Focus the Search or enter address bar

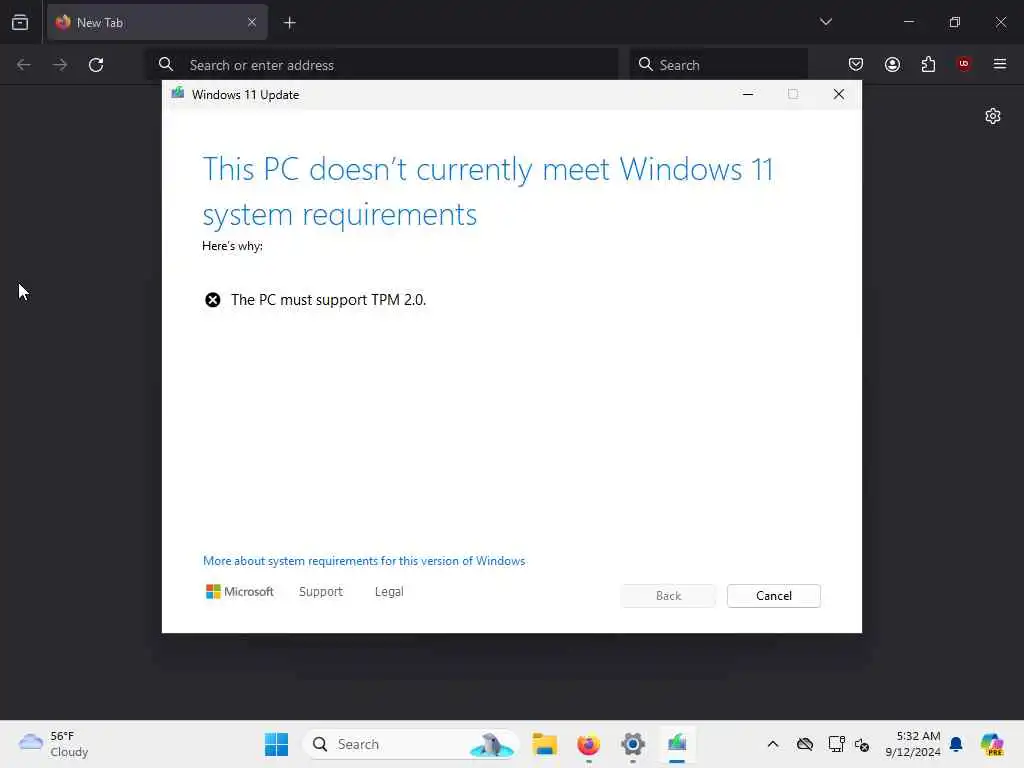click(x=384, y=65)
